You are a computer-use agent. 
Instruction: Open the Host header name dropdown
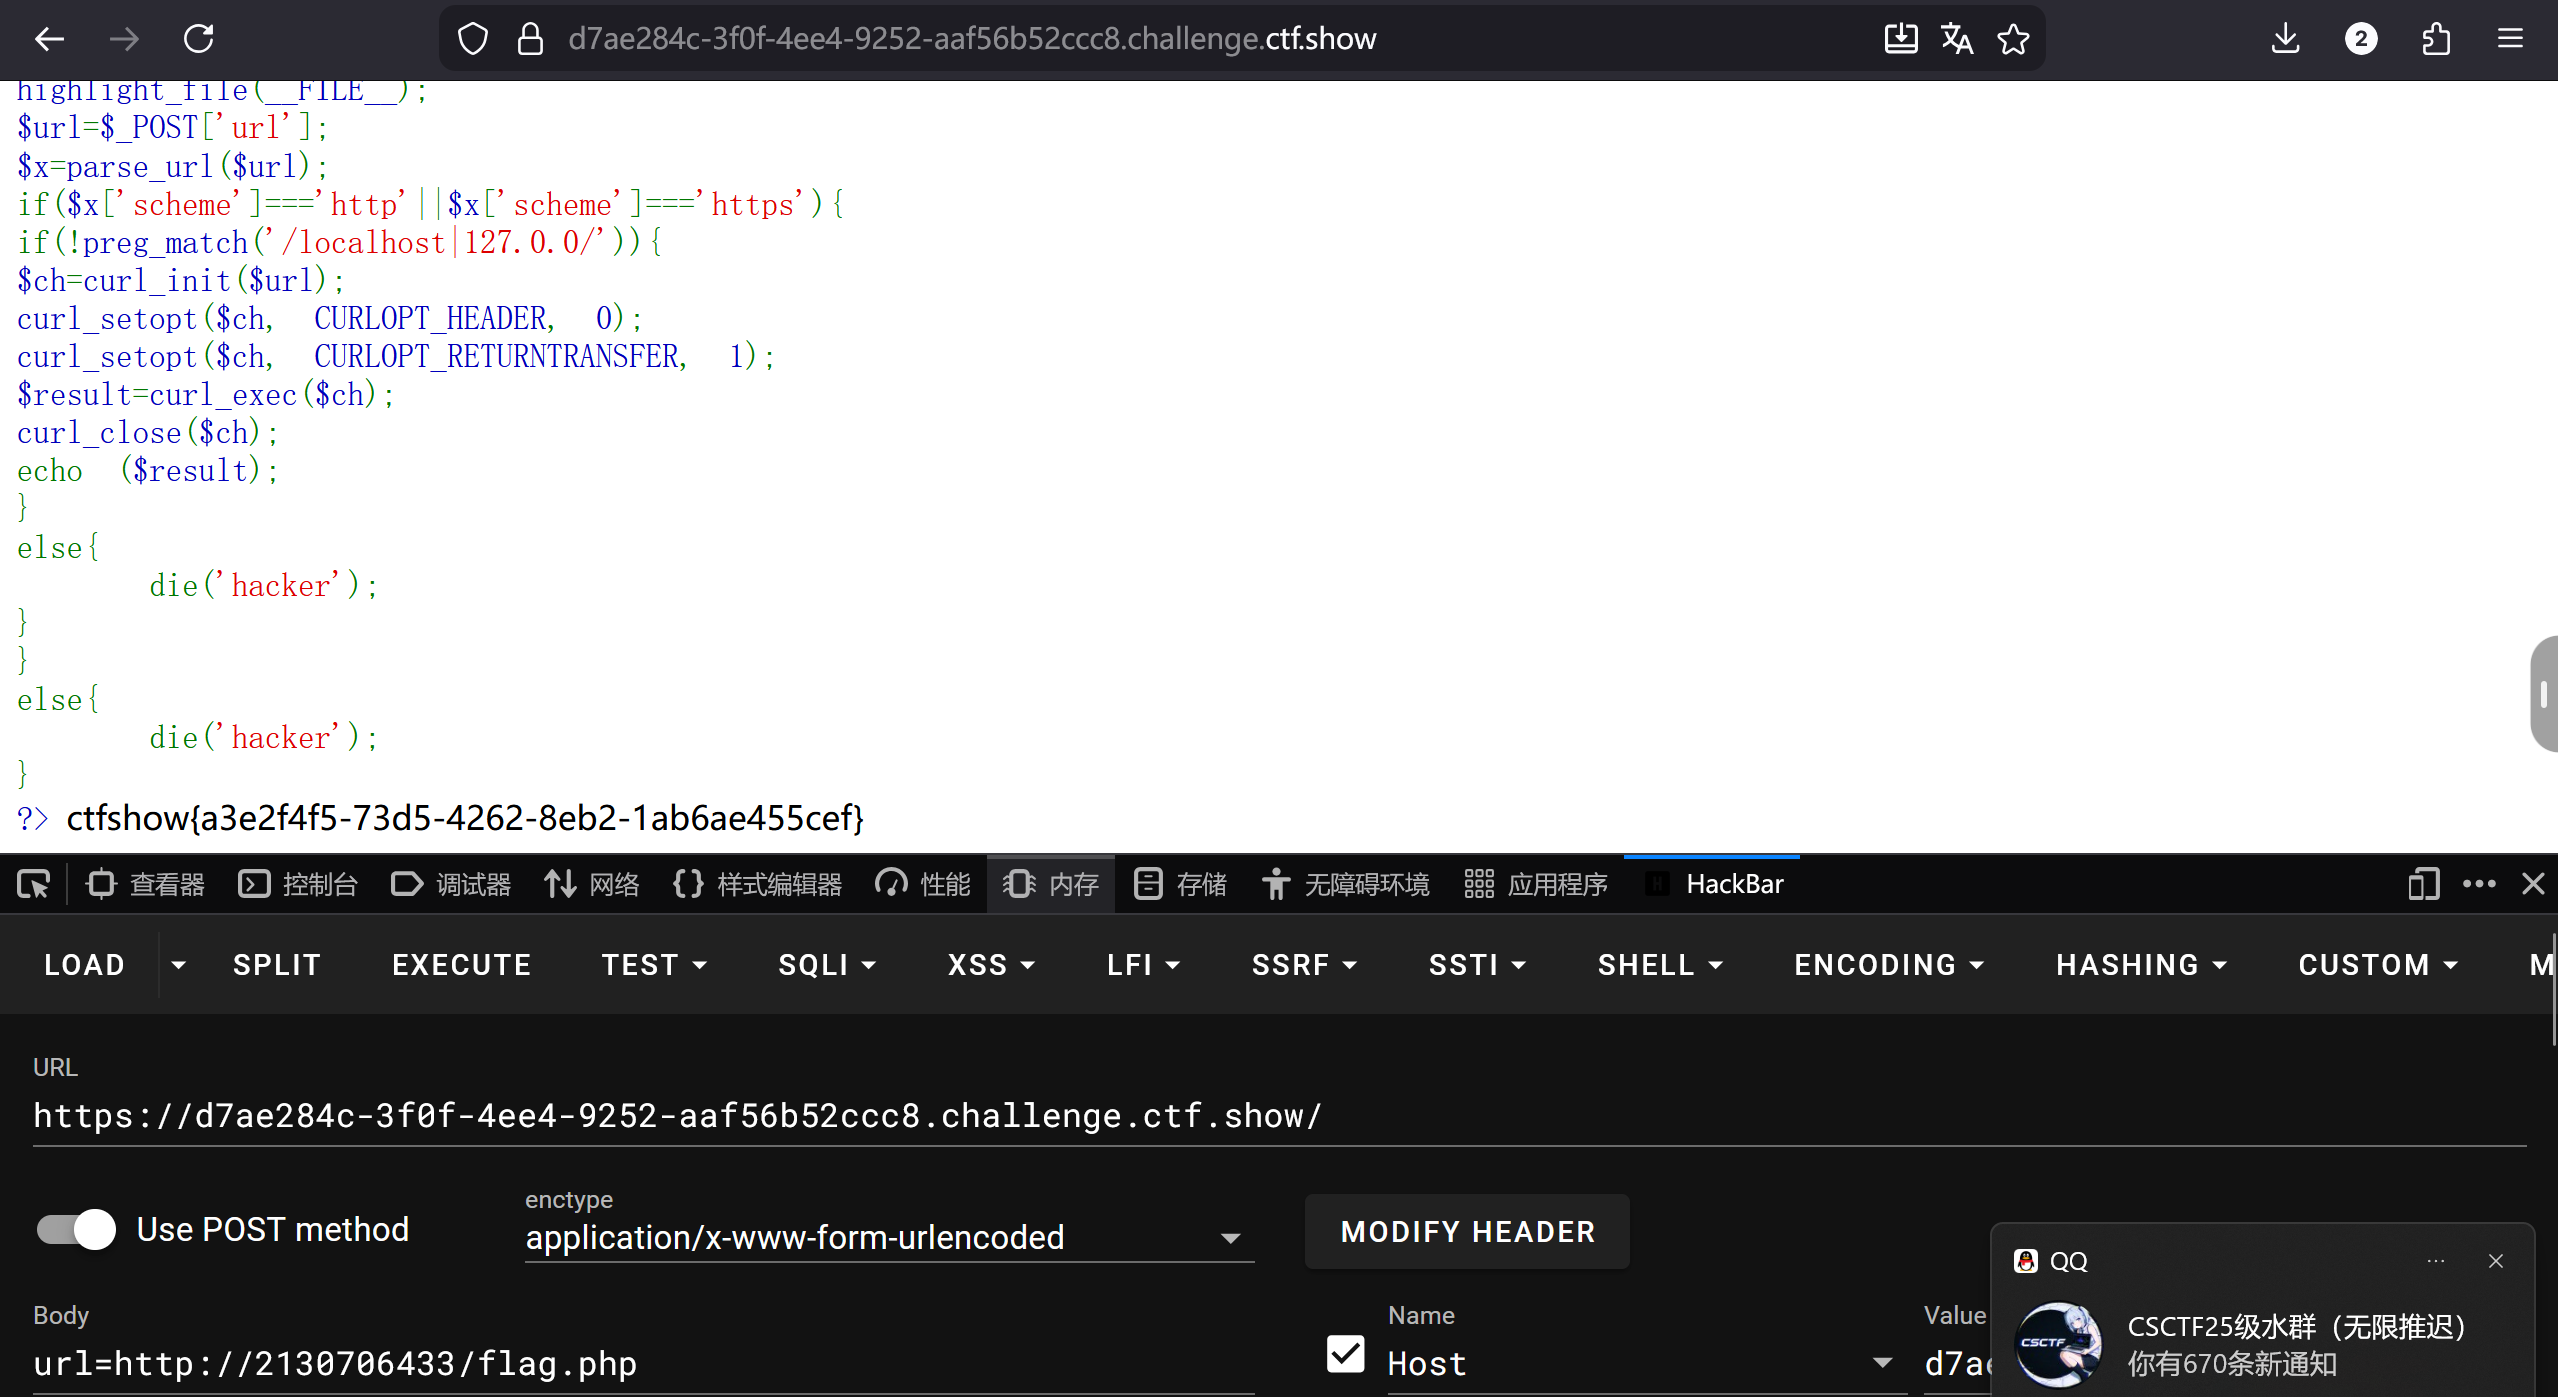point(1882,1363)
